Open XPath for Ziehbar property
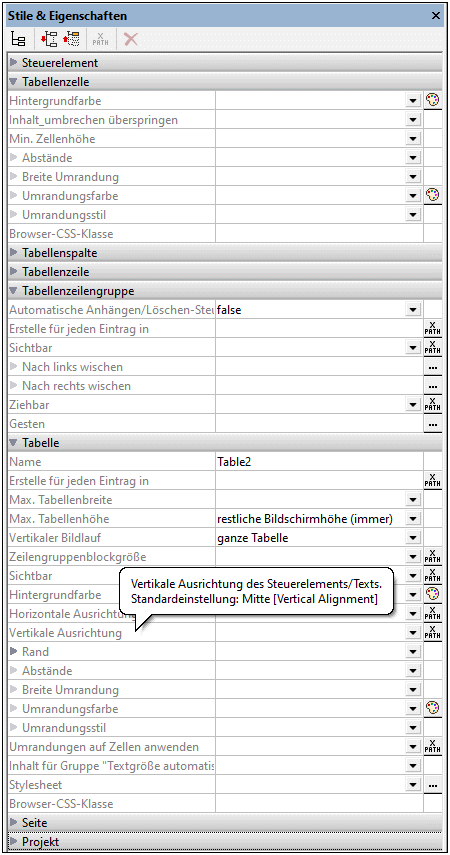450x855 pixels. coord(433,405)
